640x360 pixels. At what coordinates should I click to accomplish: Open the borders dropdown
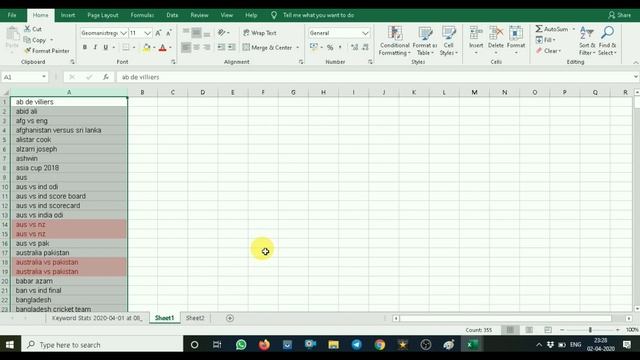point(134,48)
